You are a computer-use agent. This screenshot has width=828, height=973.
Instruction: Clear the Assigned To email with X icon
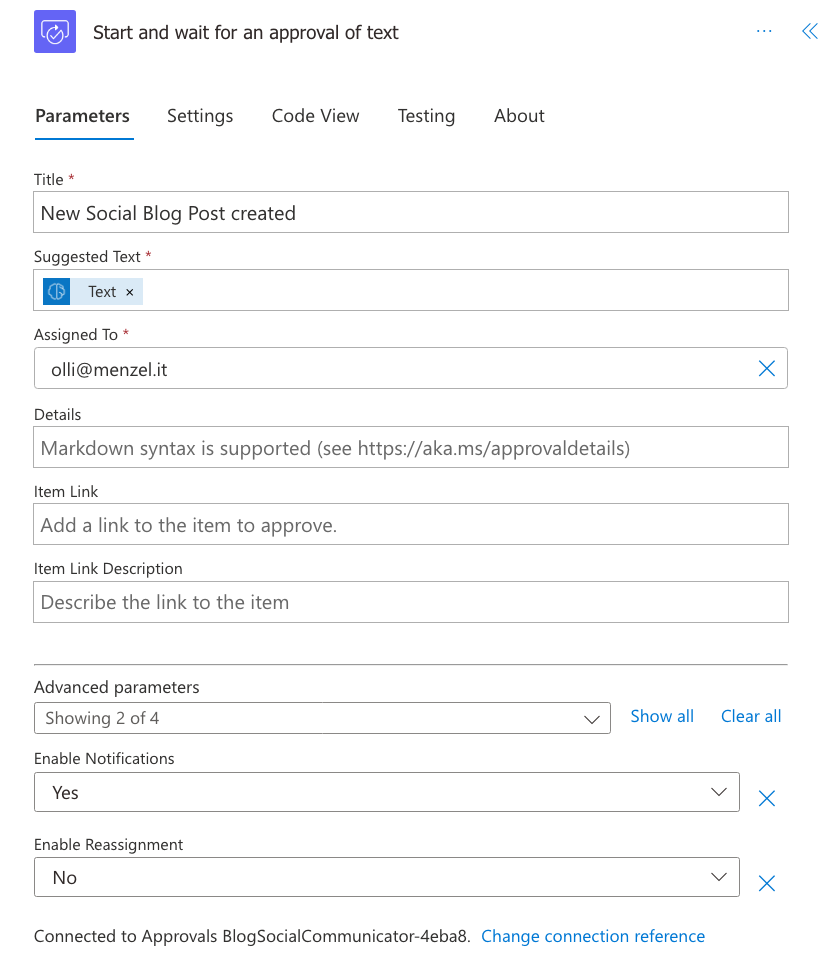coord(767,369)
